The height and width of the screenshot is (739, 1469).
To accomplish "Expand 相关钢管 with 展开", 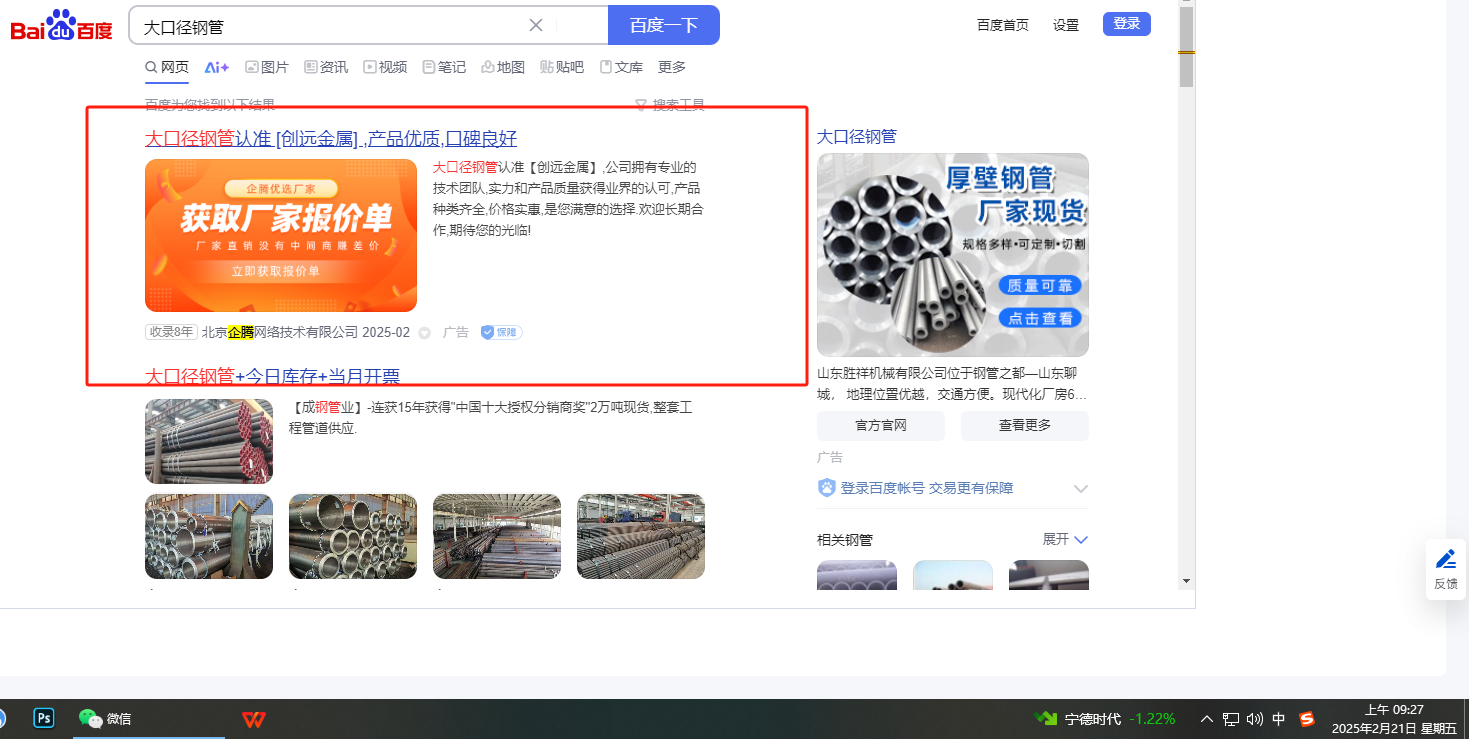I will click(1065, 539).
